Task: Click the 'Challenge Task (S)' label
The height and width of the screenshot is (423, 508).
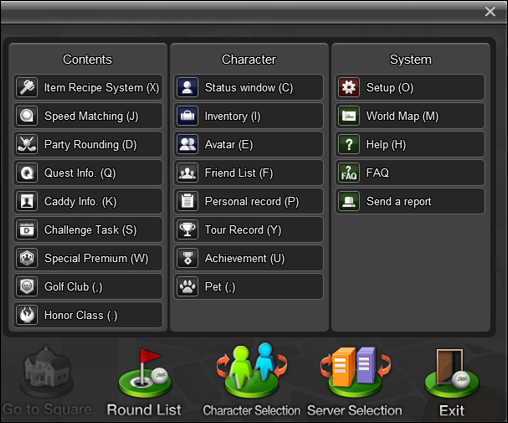Action: pos(90,230)
